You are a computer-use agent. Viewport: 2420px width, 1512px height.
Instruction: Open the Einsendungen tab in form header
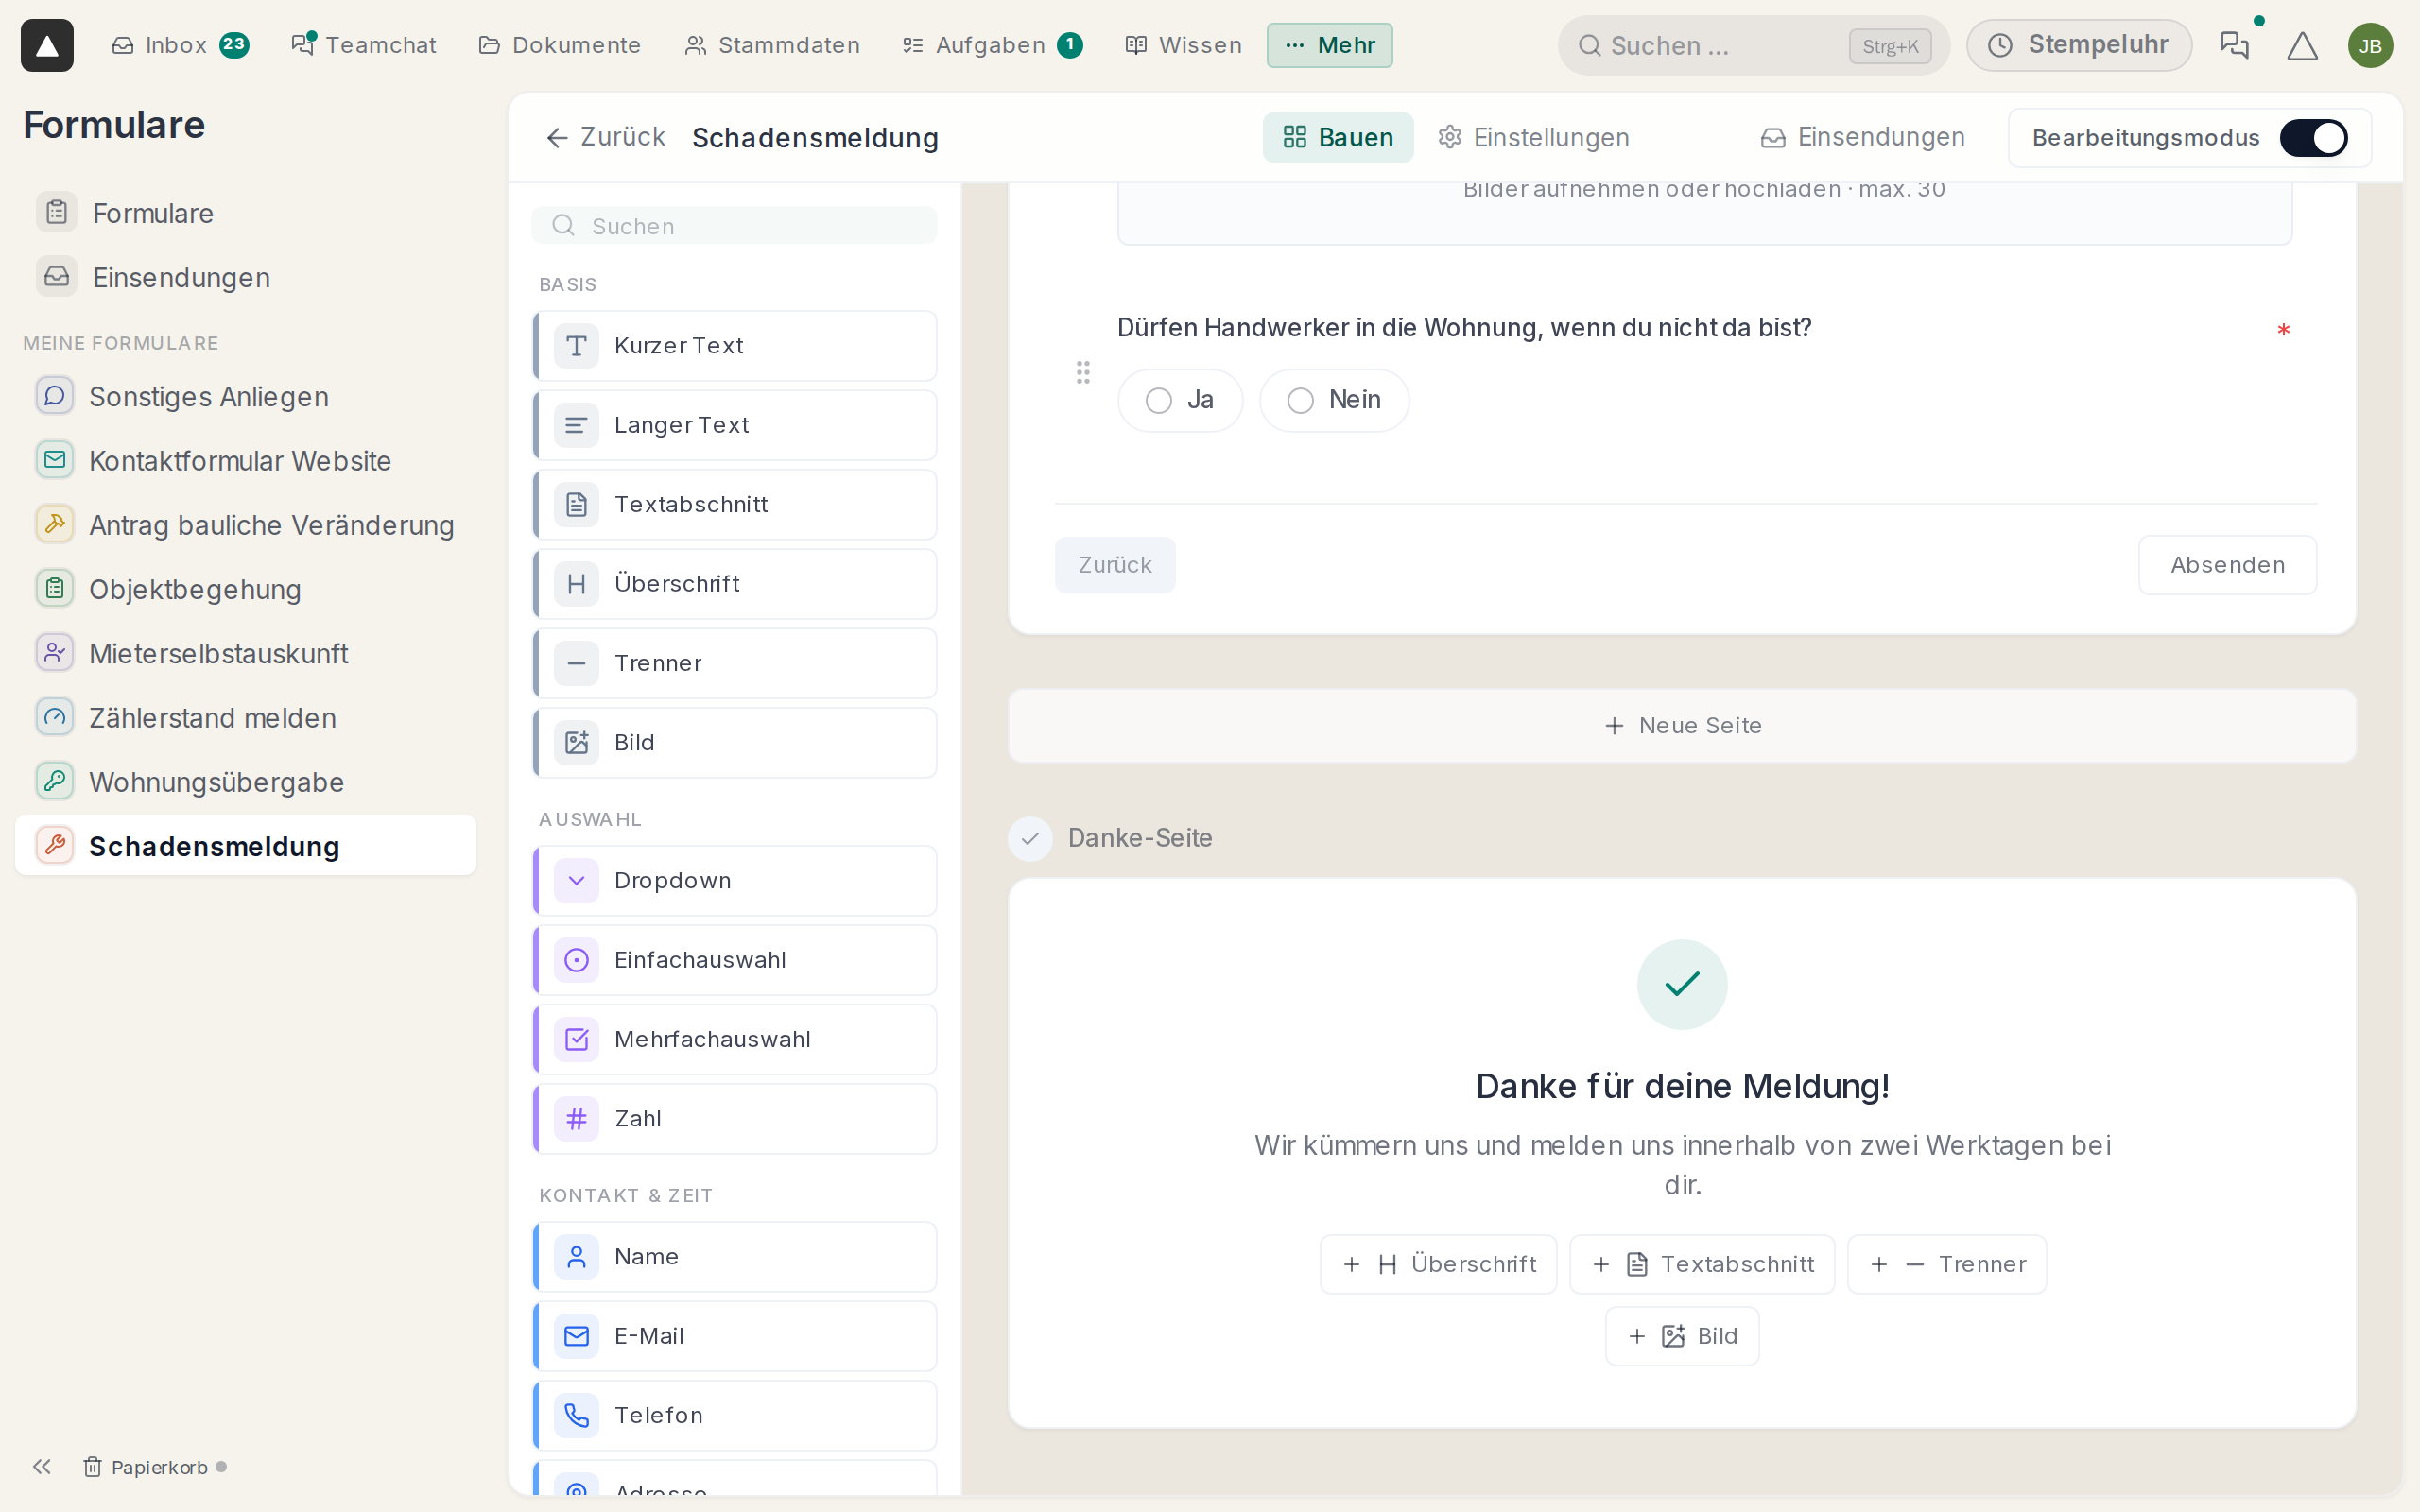[1863, 137]
